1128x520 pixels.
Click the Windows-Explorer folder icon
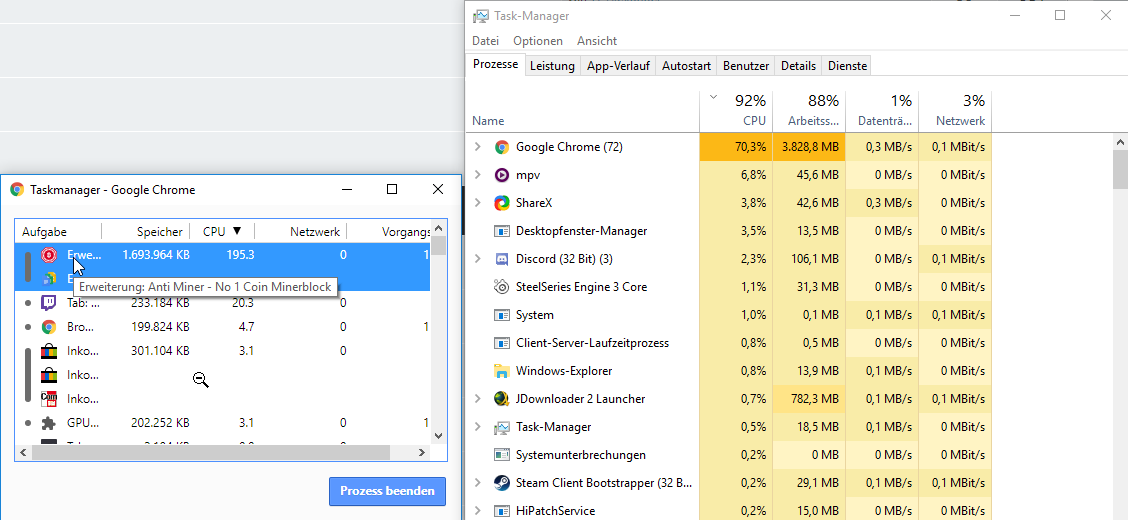tap(501, 371)
